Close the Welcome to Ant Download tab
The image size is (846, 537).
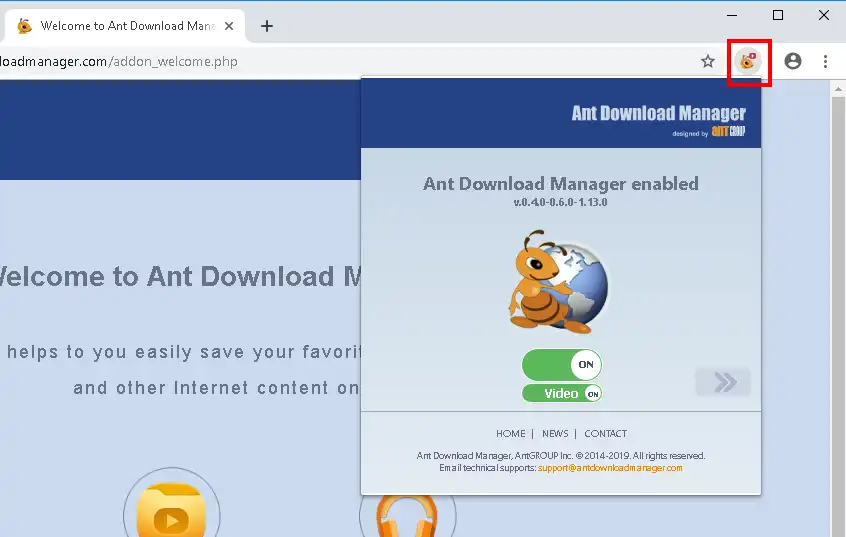coord(229,26)
